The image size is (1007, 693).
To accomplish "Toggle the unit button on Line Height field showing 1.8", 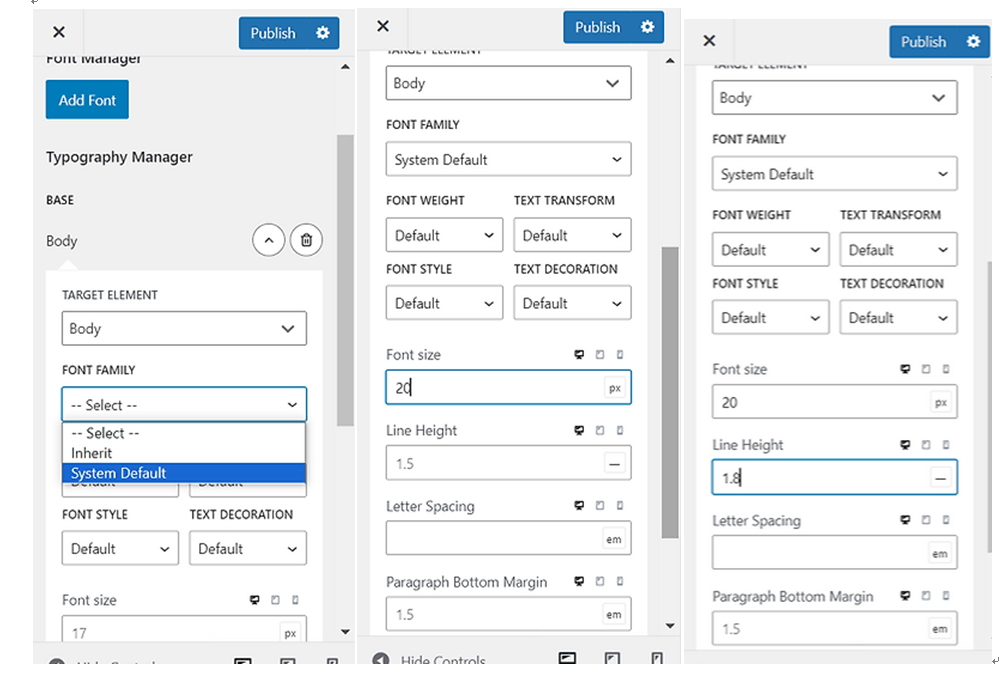I will pyautogui.click(x=939, y=478).
